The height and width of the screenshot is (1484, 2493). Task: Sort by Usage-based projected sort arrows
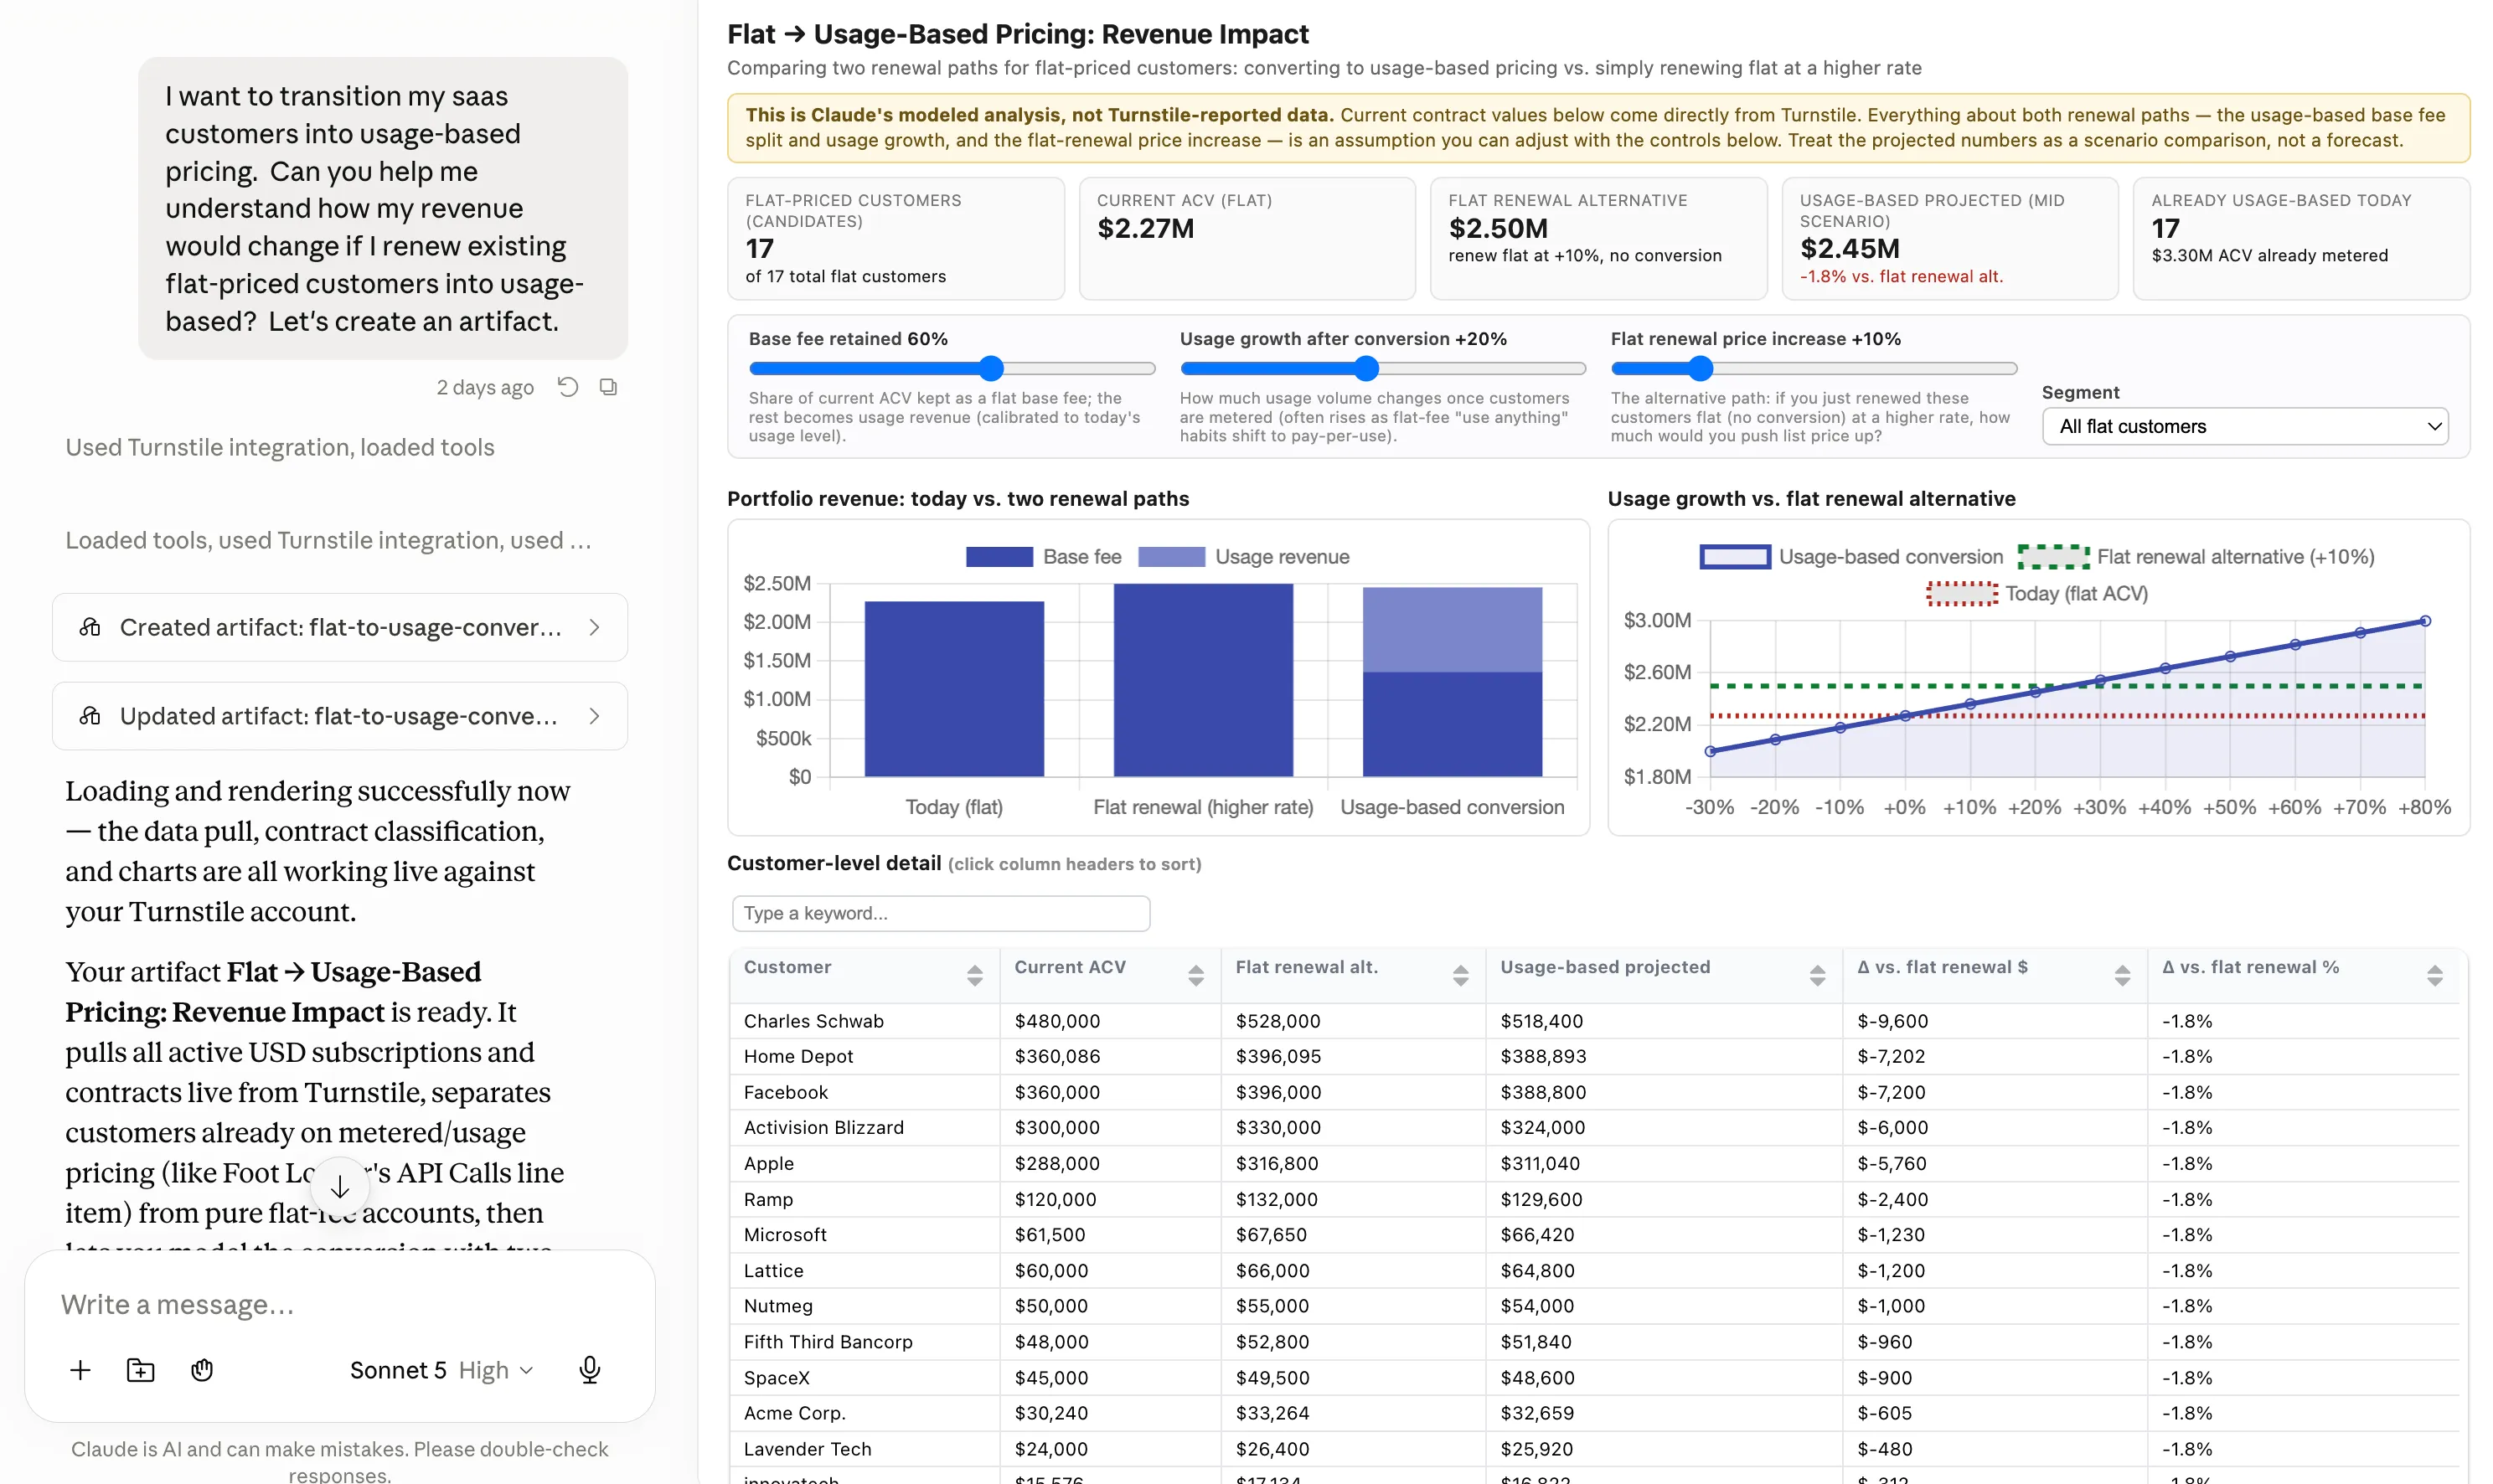tap(1818, 975)
